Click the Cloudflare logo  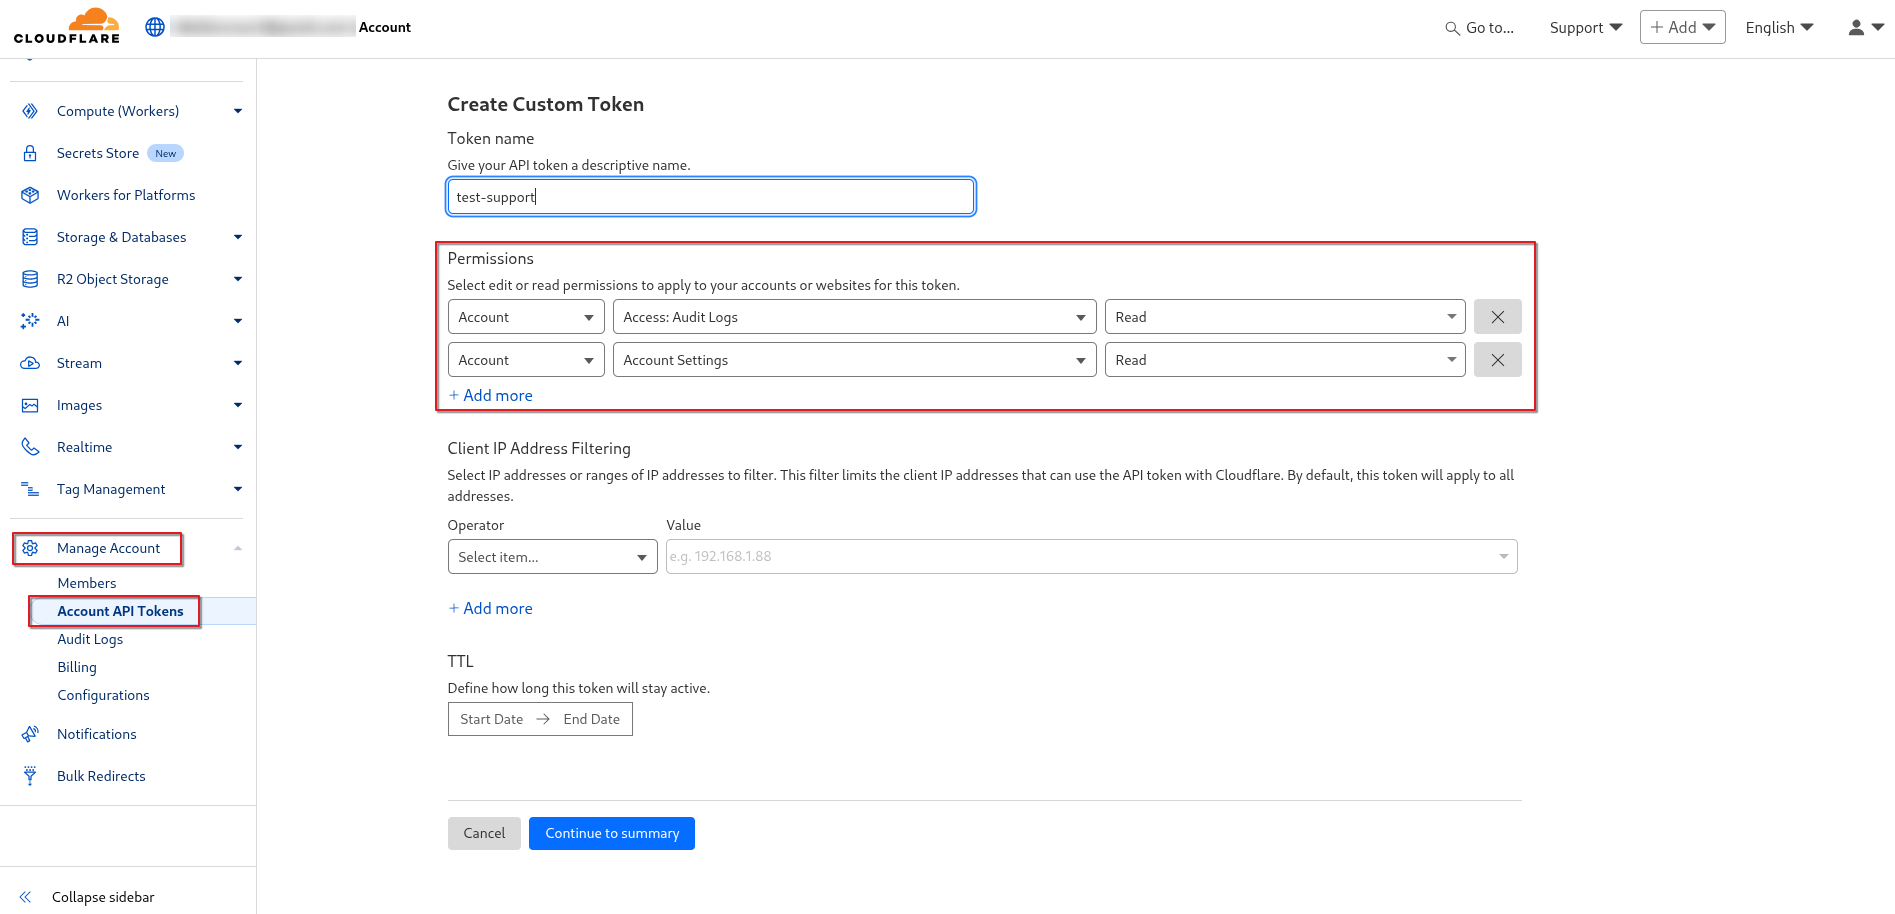pyautogui.click(x=67, y=26)
